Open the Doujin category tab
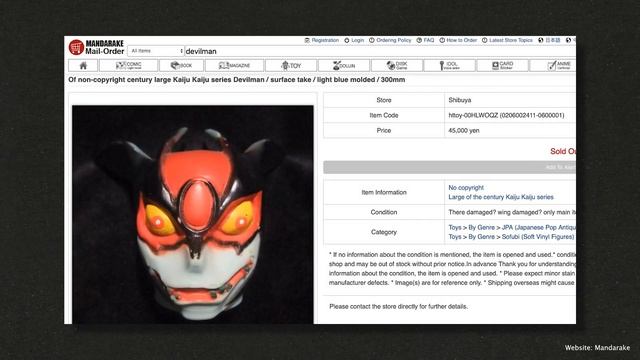 (x=344, y=65)
